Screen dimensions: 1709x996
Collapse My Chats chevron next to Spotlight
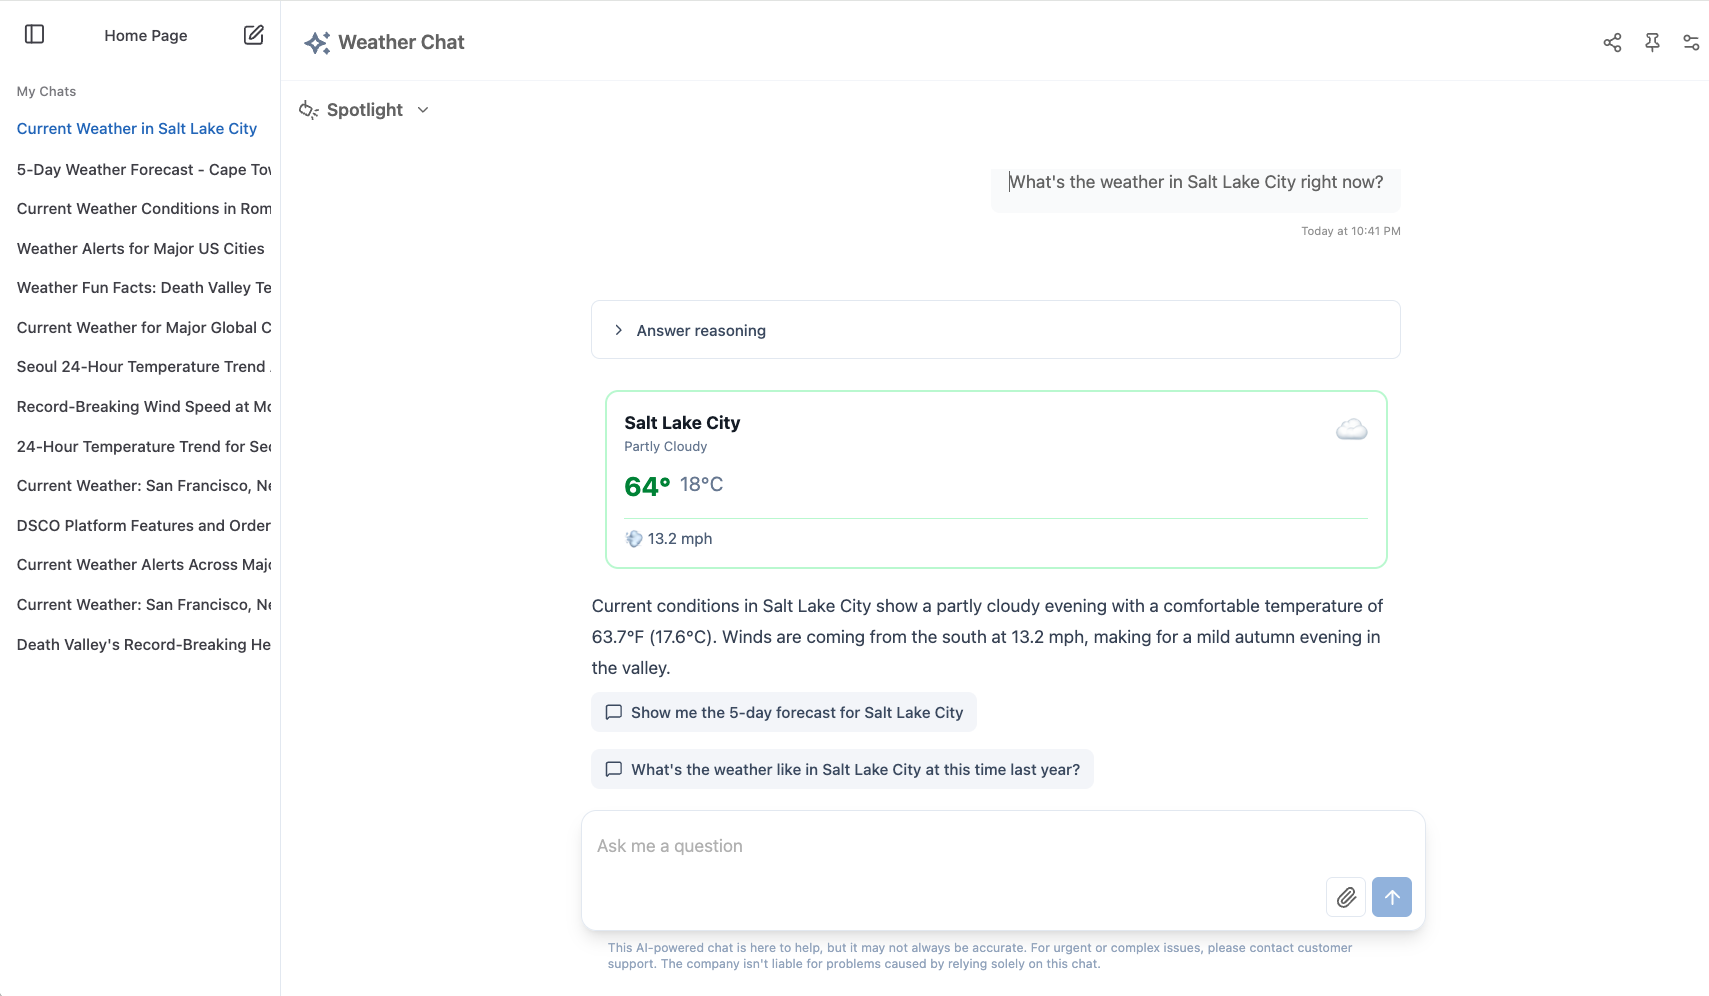click(x=423, y=110)
